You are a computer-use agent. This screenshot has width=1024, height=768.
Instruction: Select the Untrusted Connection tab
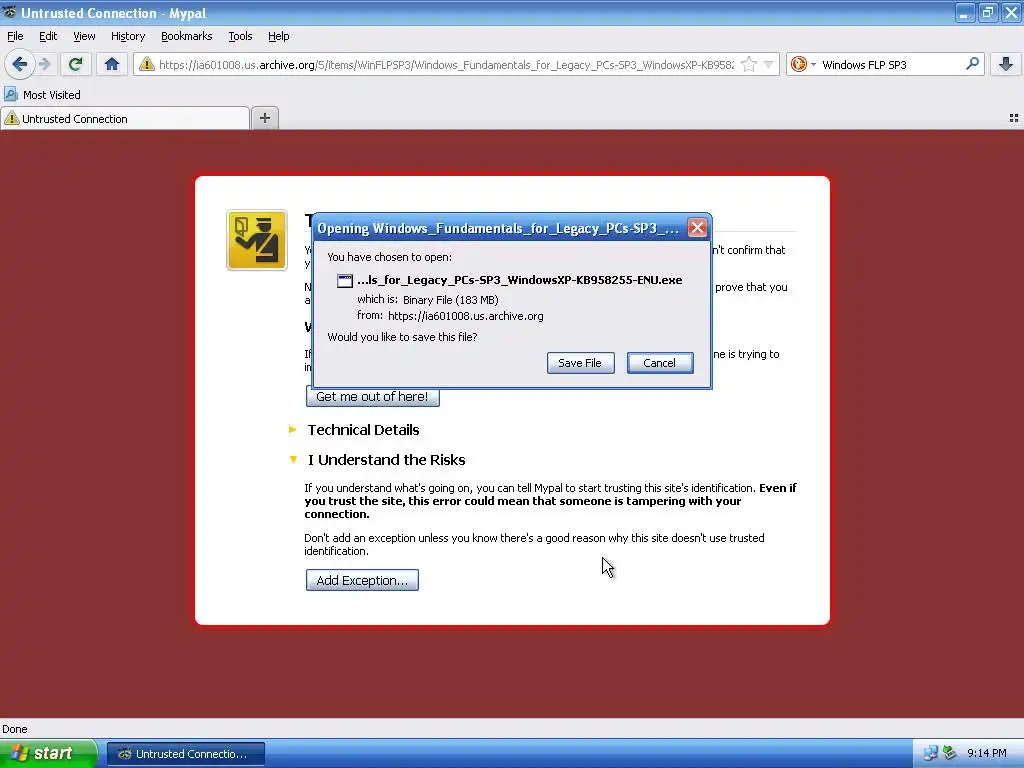(125, 119)
